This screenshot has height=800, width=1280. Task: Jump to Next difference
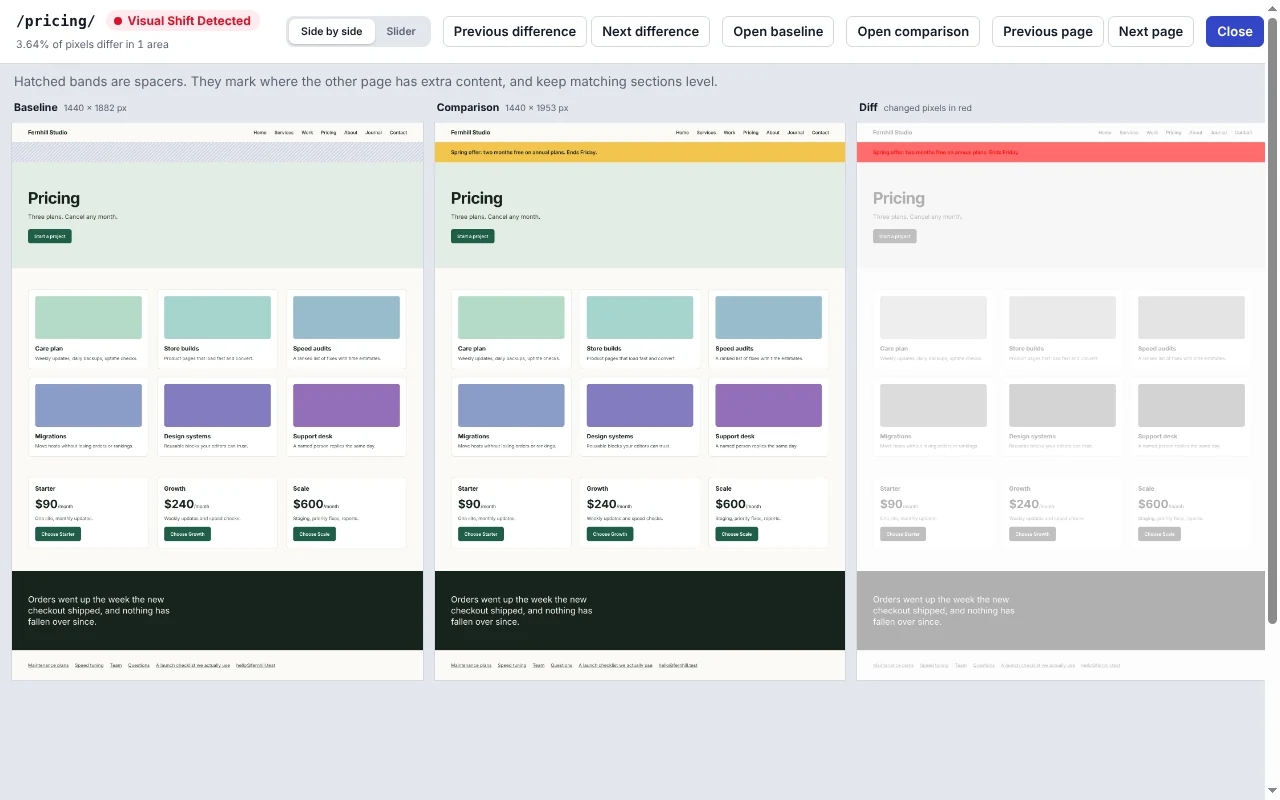651,31
